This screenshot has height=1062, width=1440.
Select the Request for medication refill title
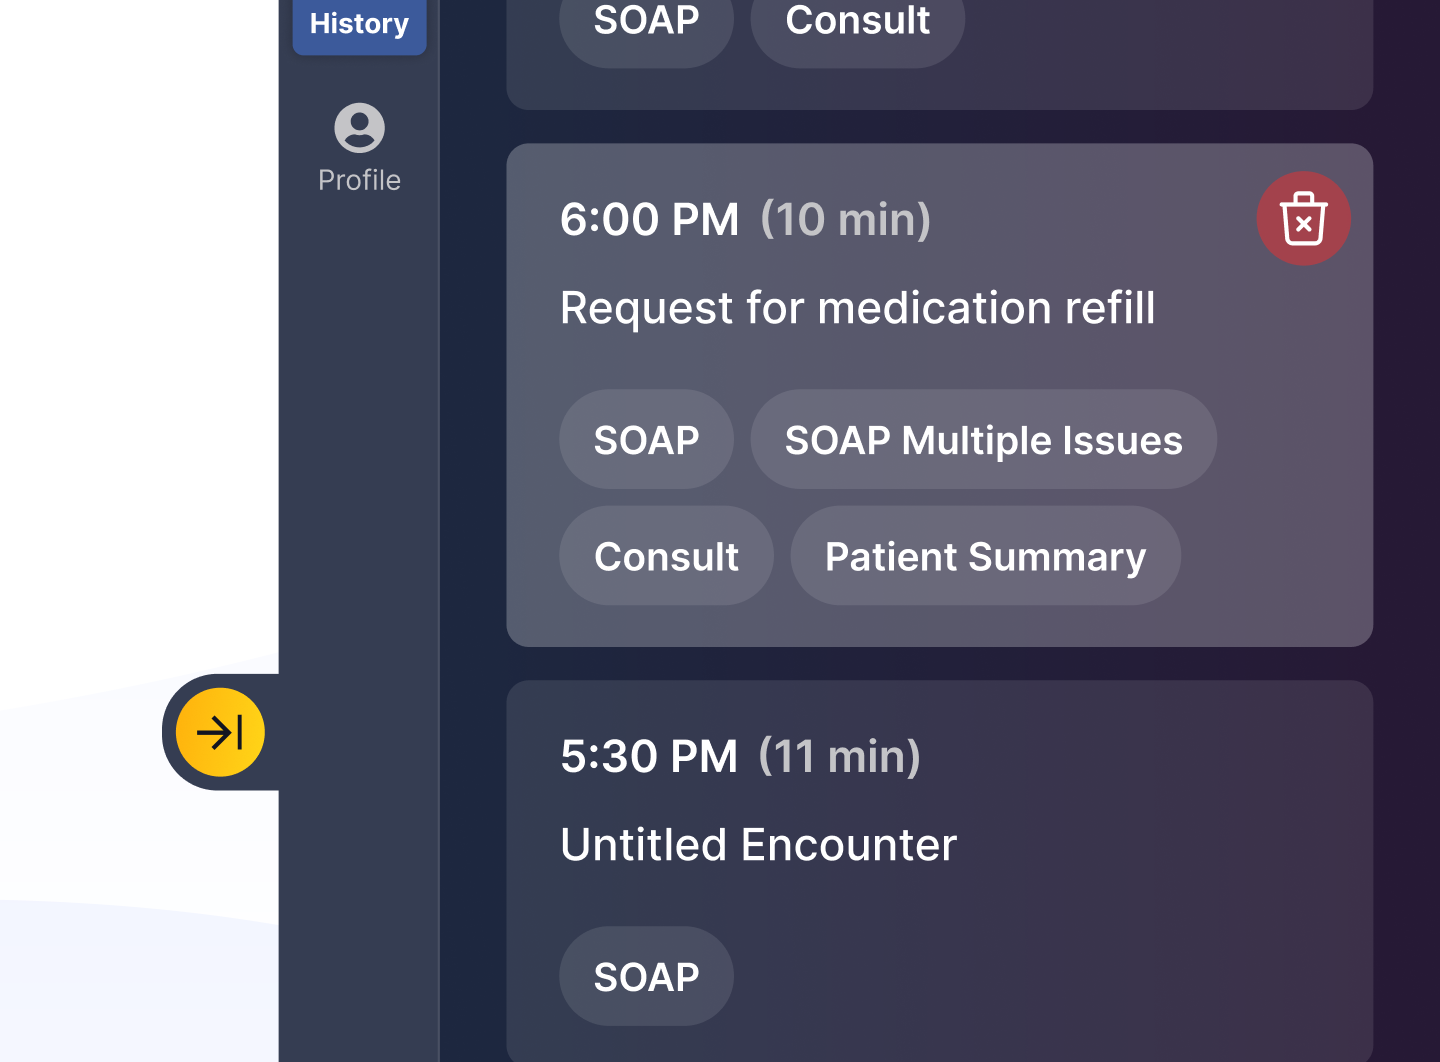coord(857,308)
